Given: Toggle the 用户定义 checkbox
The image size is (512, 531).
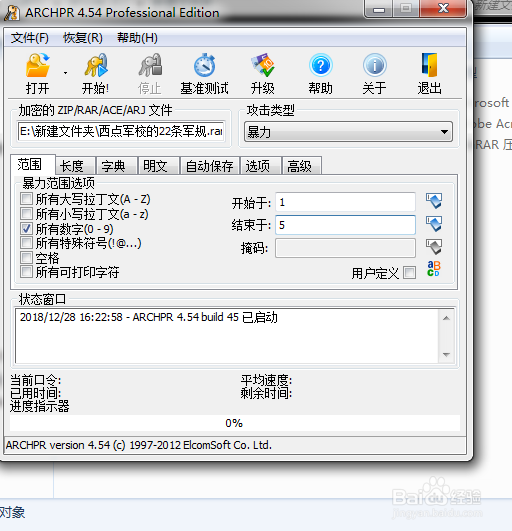Looking at the screenshot, I should 410,272.
